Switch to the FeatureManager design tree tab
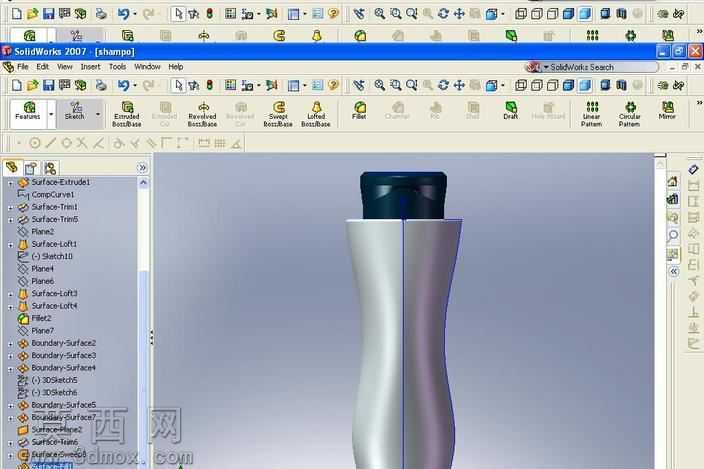704x469 pixels. coord(12,168)
